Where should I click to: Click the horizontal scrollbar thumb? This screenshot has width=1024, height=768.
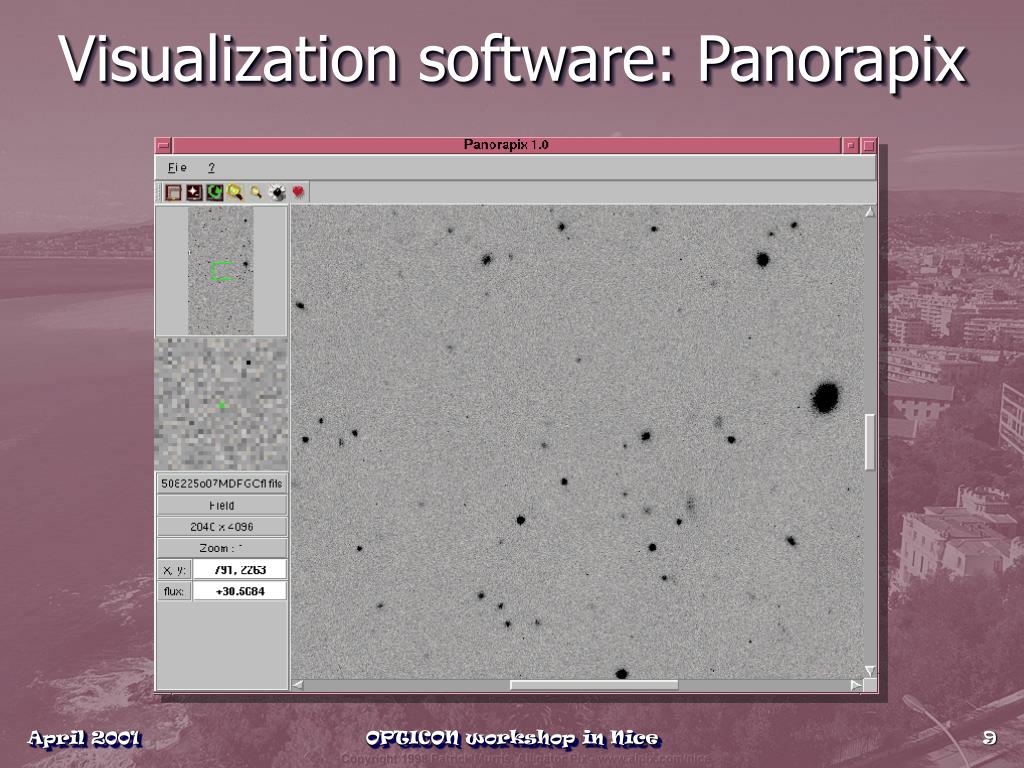(x=594, y=684)
